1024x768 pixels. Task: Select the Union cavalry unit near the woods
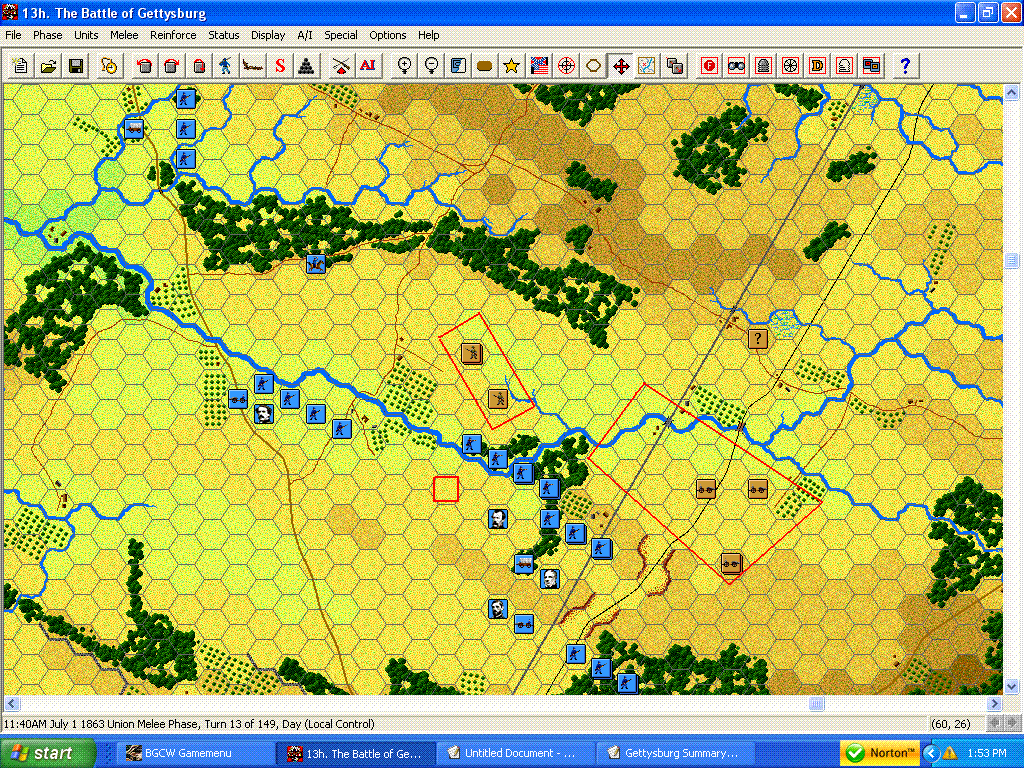(315, 264)
